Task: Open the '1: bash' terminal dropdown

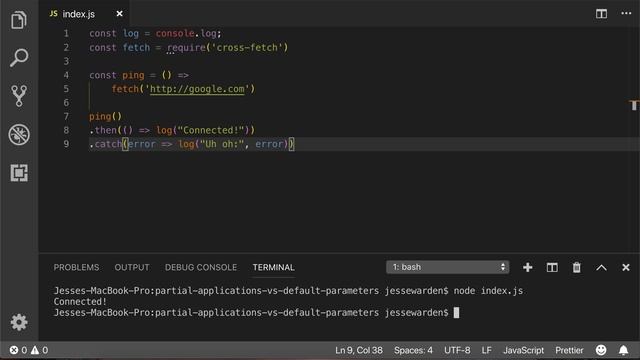Action: click(x=447, y=267)
